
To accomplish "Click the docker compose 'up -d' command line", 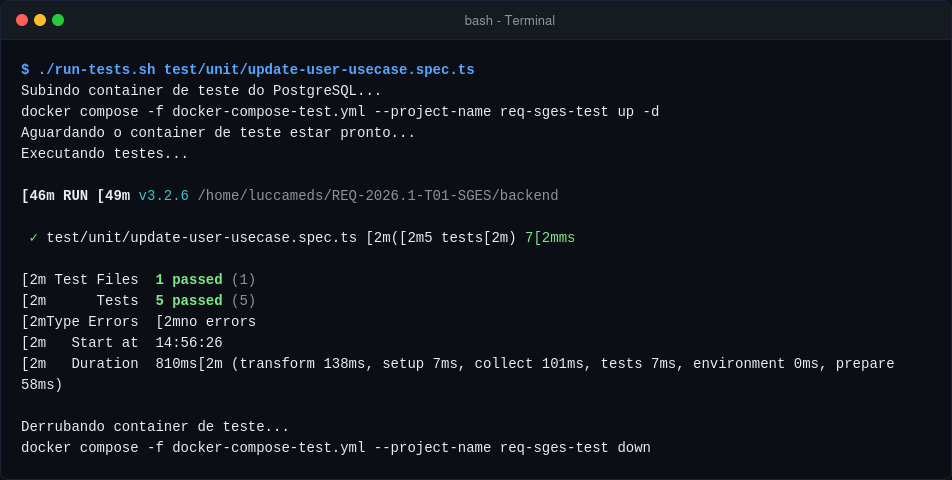I will click(x=340, y=112).
